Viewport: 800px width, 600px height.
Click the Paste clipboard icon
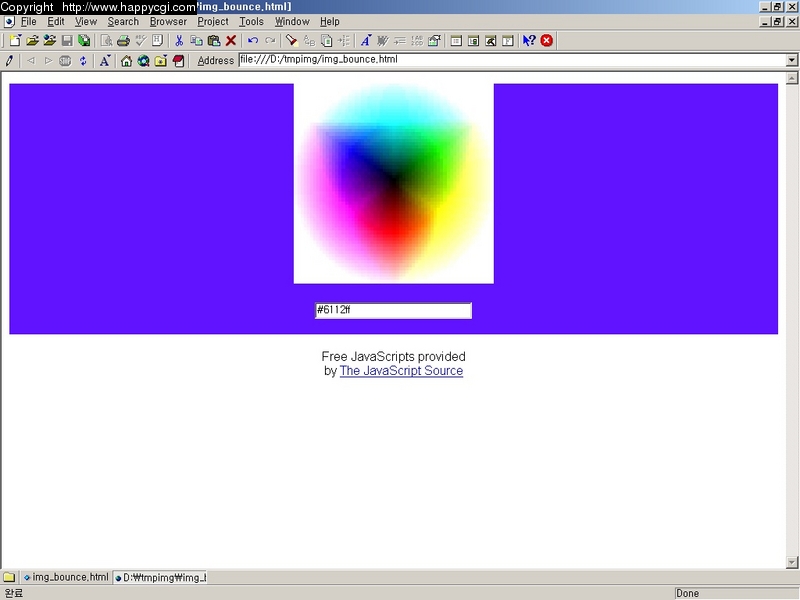coord(214,40)
